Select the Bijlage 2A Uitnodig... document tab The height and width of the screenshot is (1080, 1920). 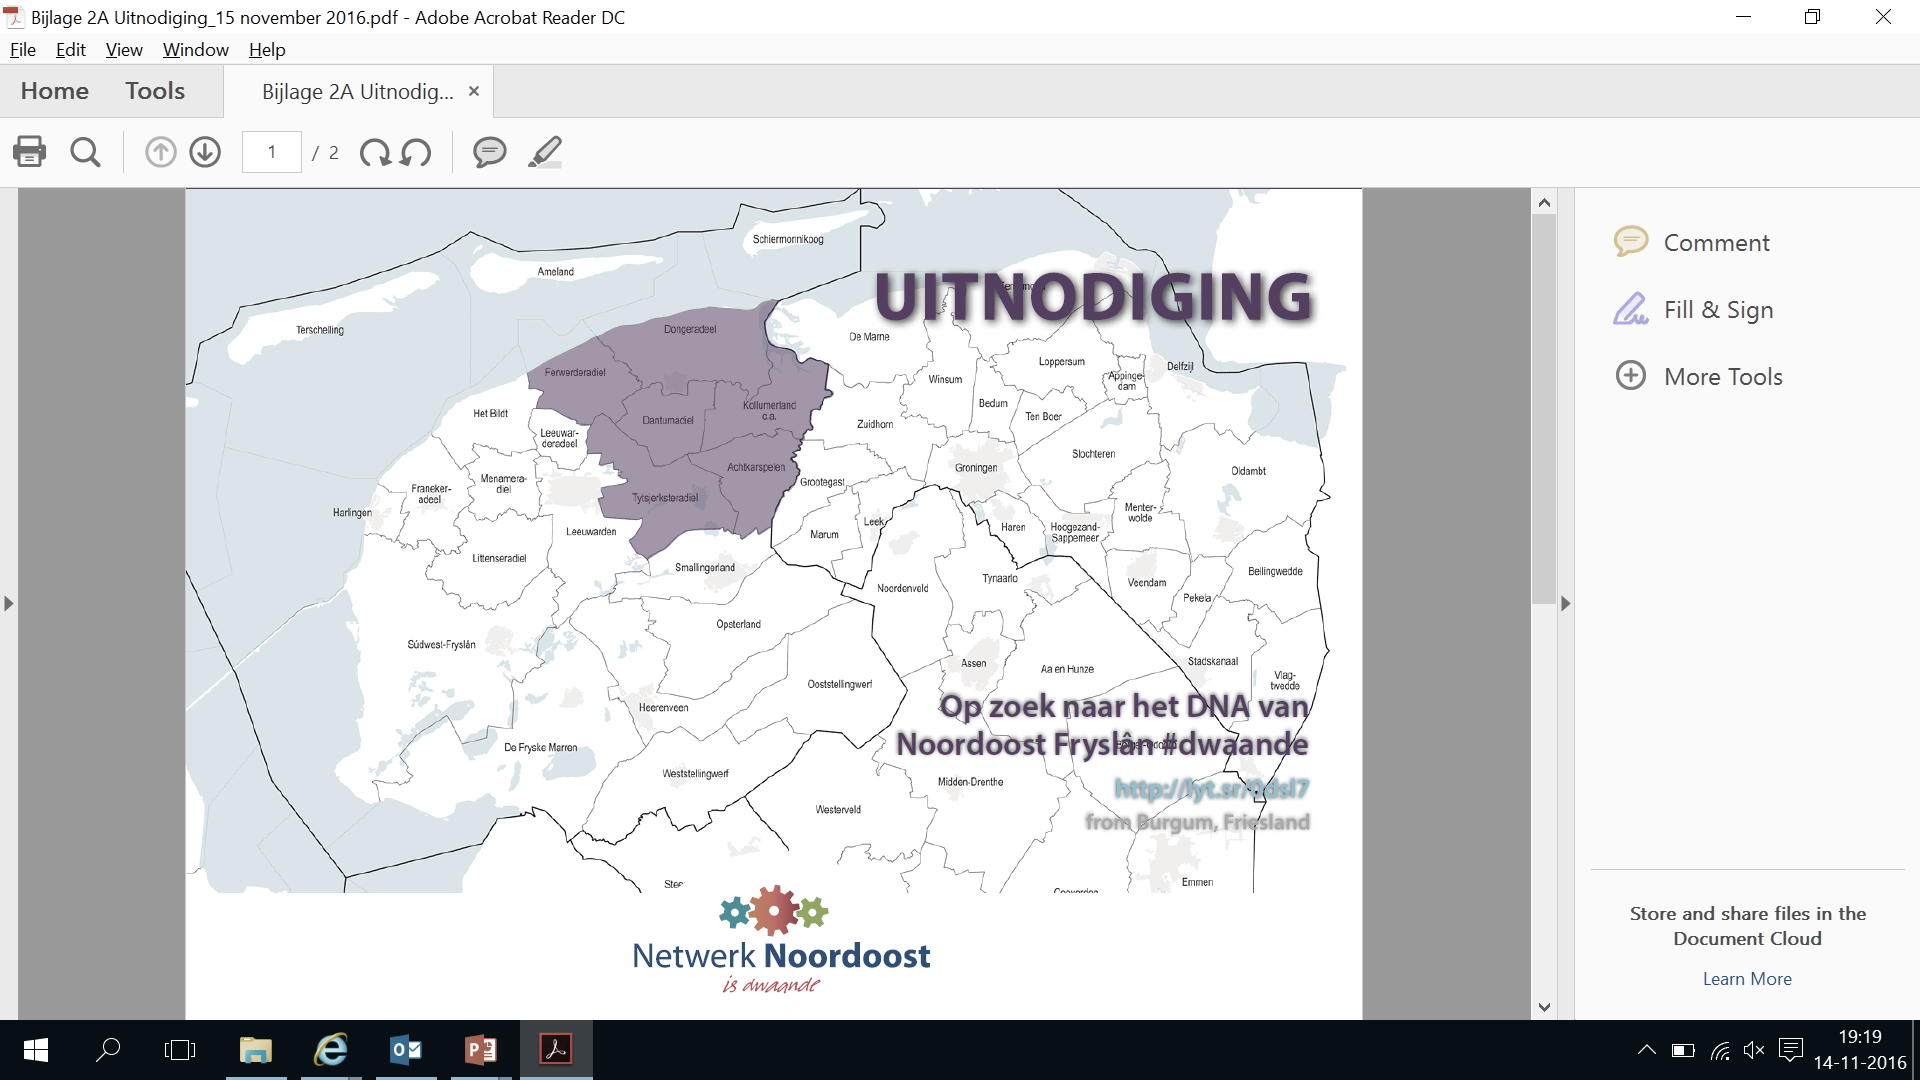click(357, 91)
